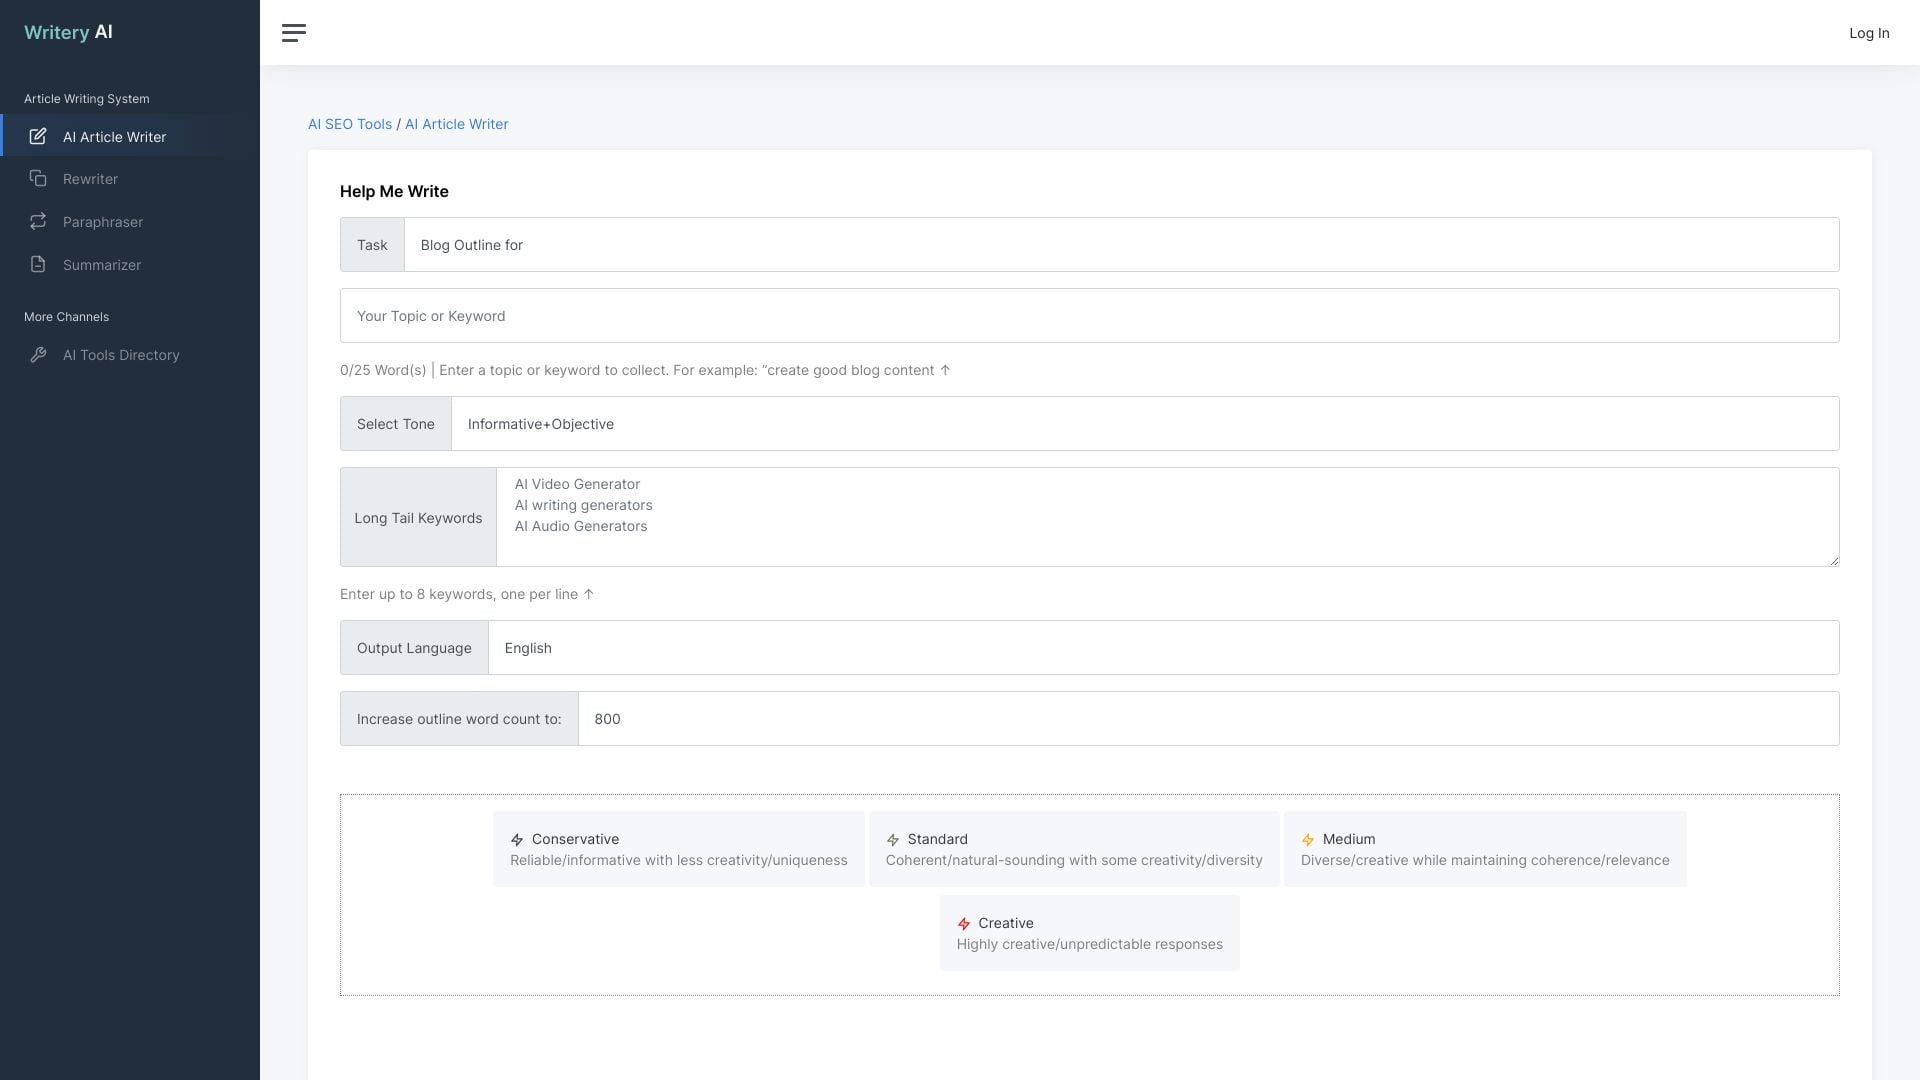Open Rewriter from the sidebar menu
This screenshot has height=1080, width=1920.
90,178
